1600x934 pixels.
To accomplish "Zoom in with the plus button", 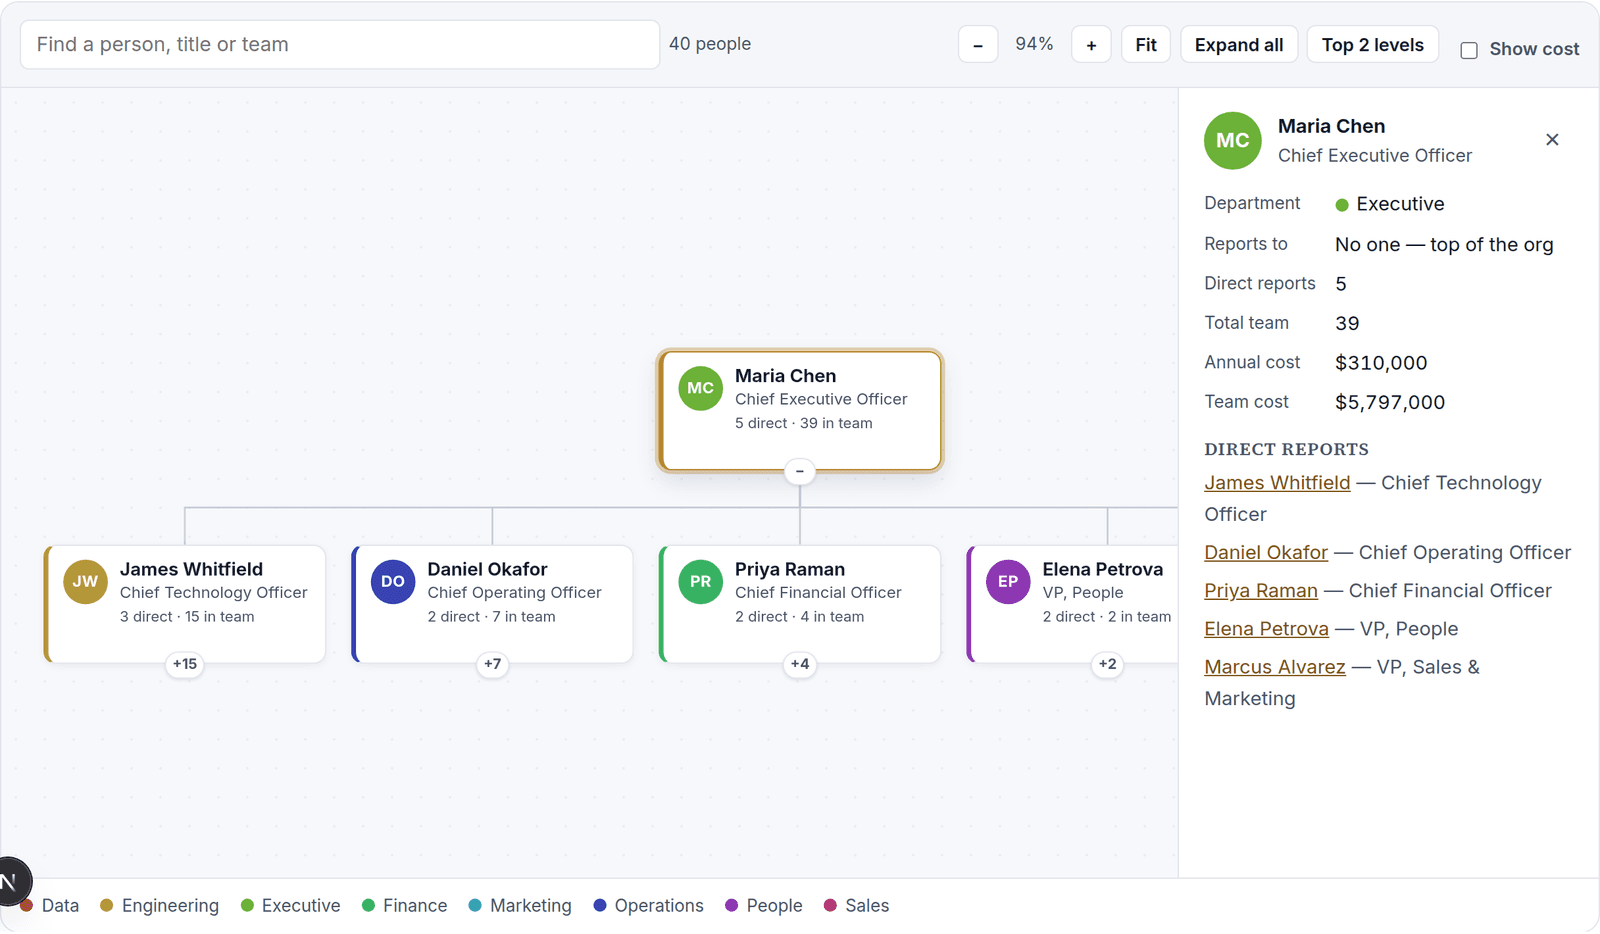I will pos(1091,45).
